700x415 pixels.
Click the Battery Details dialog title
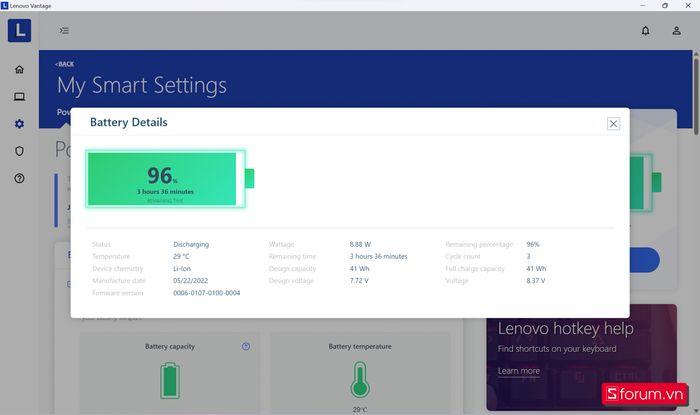click(129, 122)
